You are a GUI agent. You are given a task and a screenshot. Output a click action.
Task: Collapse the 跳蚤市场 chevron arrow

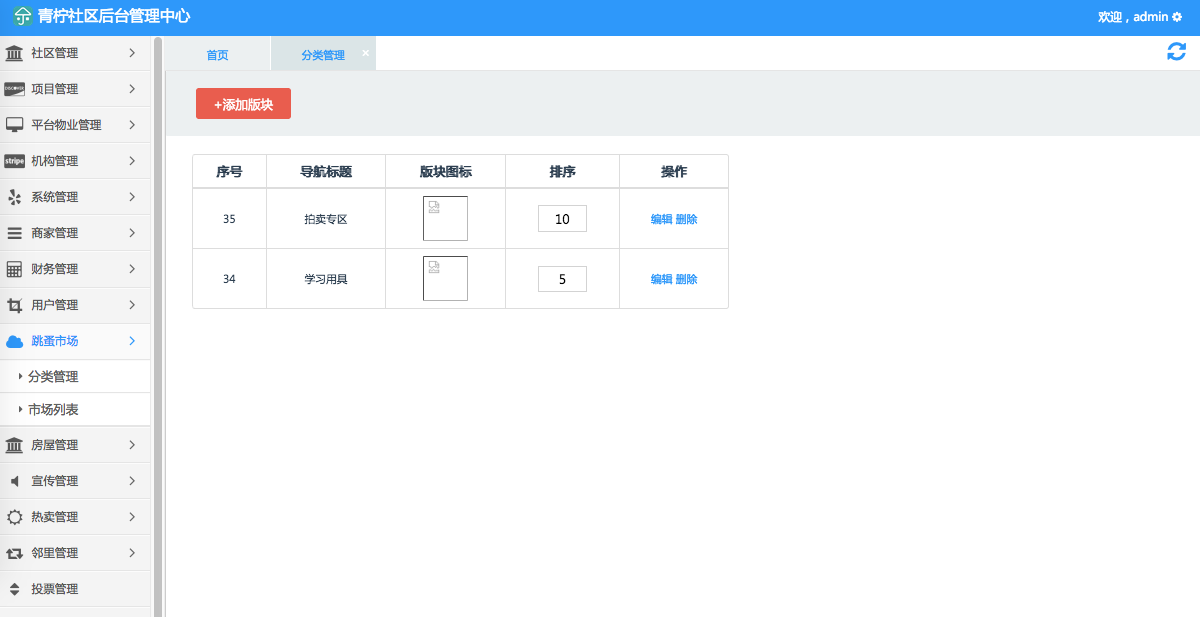[132, 341]
